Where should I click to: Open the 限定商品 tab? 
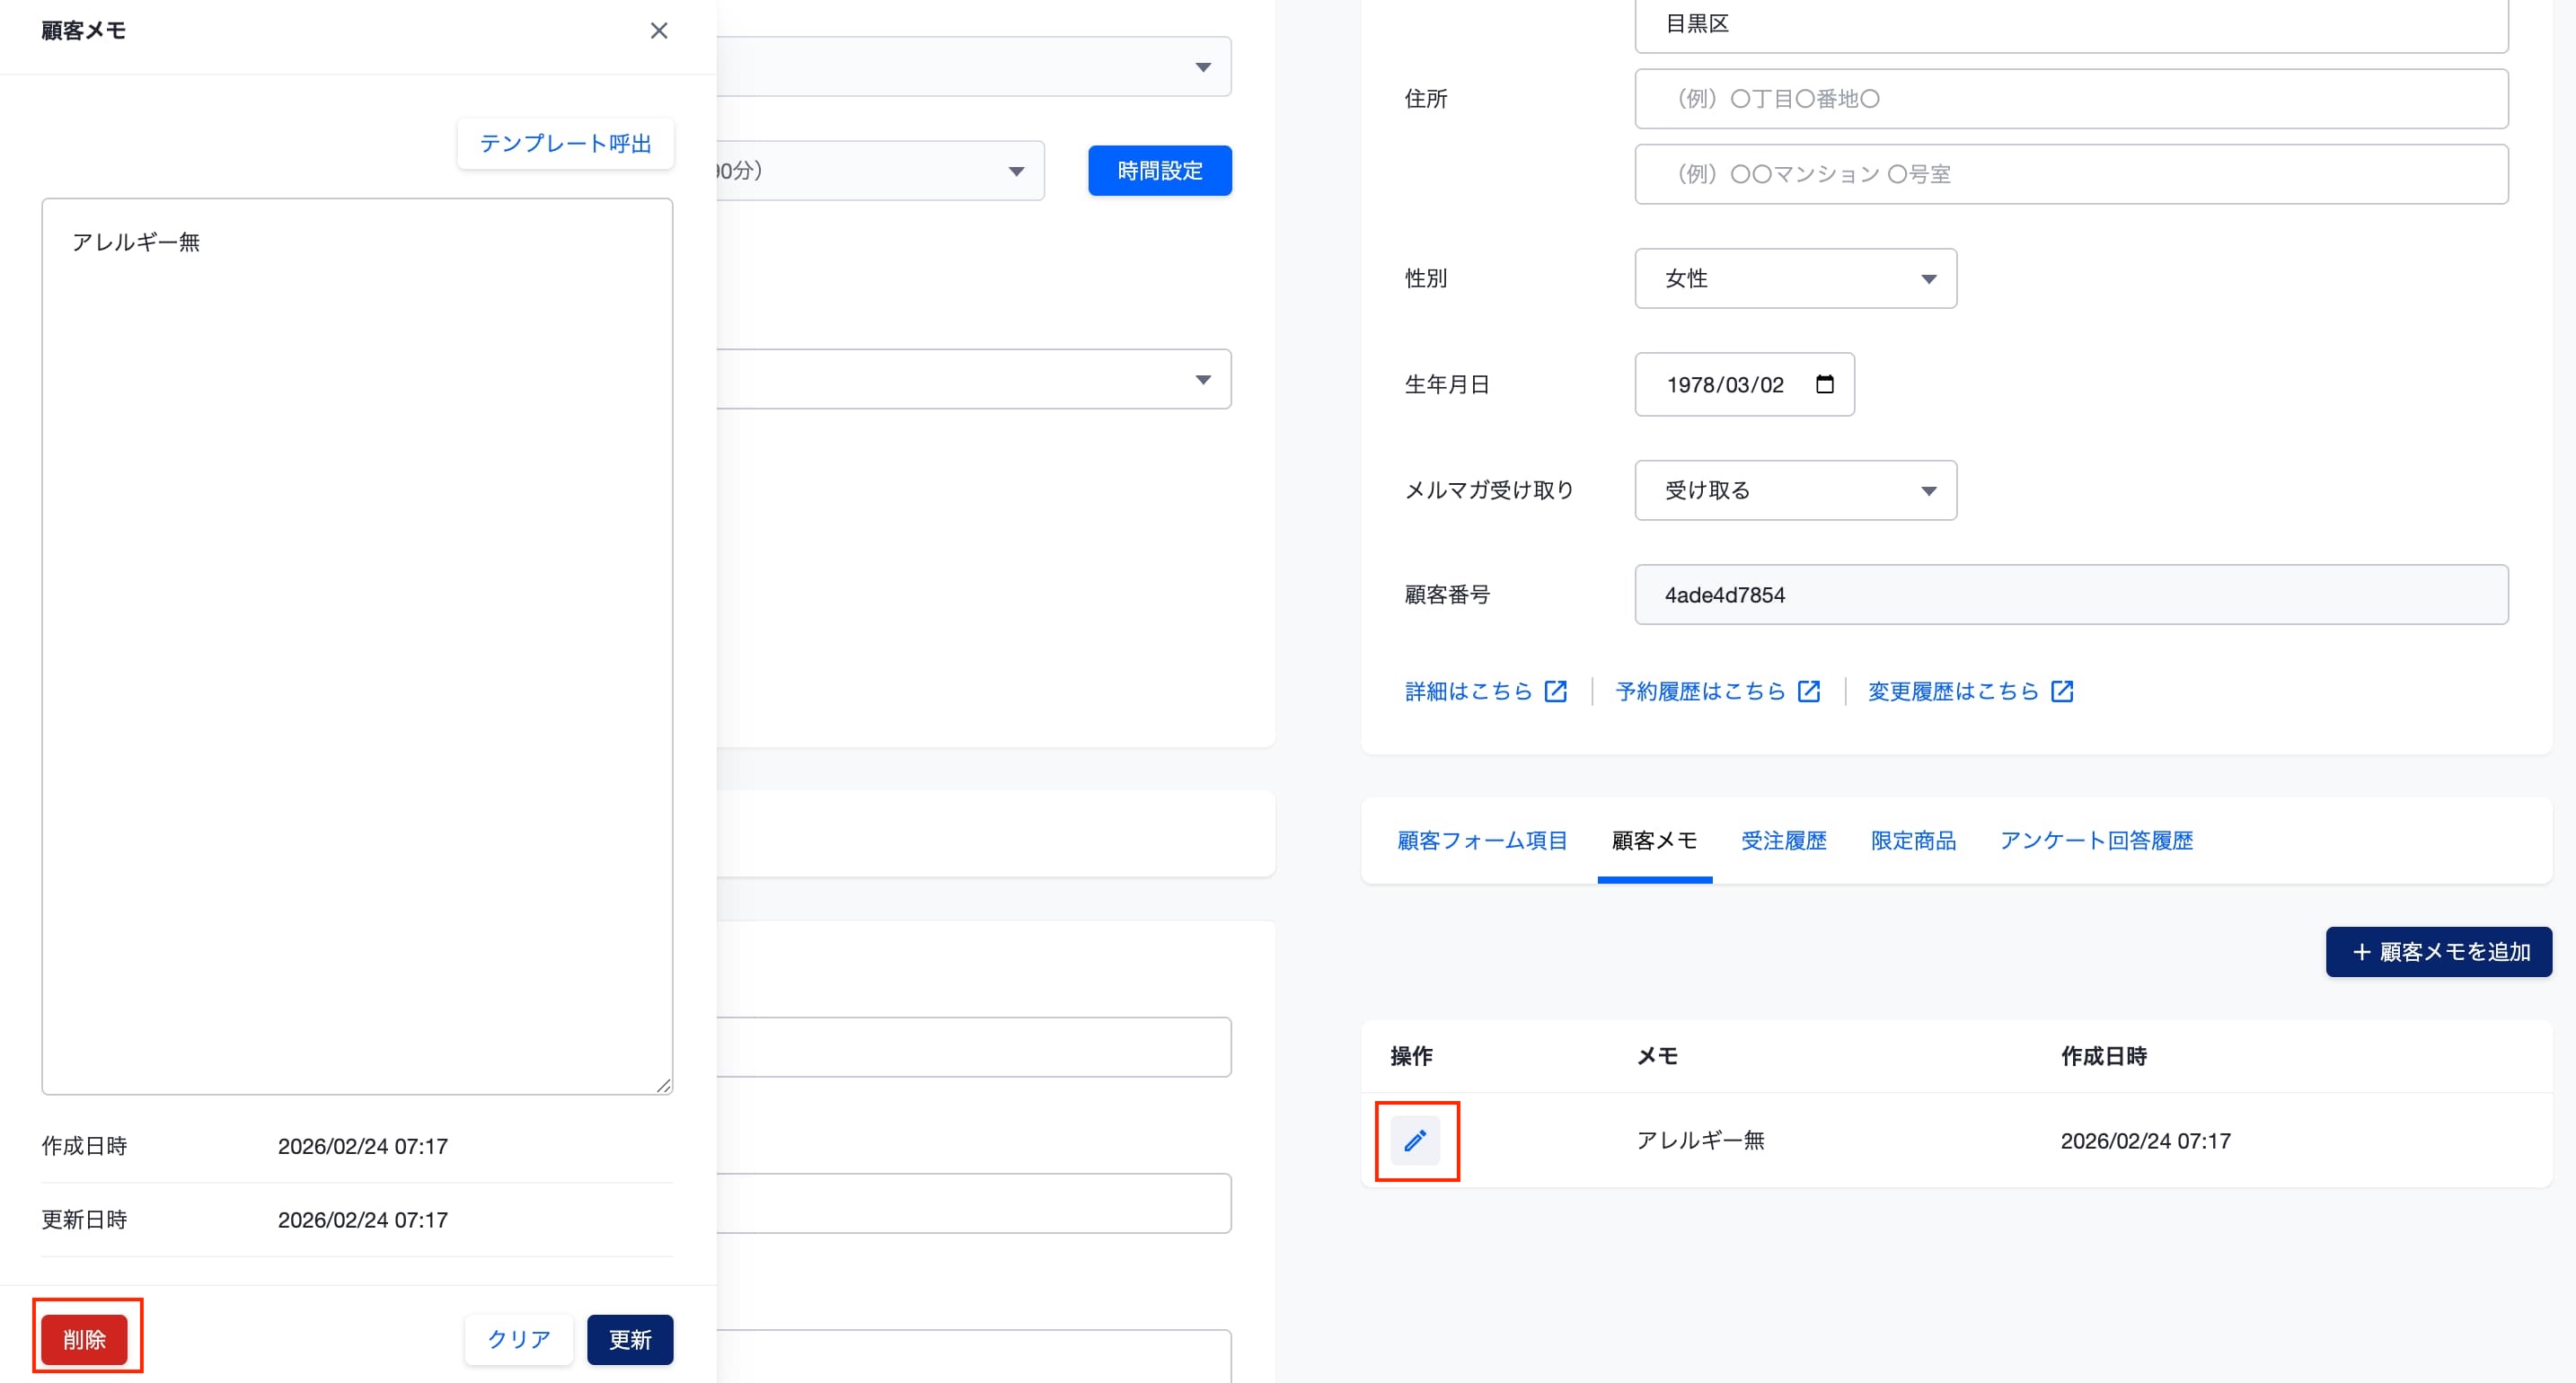1913,840
